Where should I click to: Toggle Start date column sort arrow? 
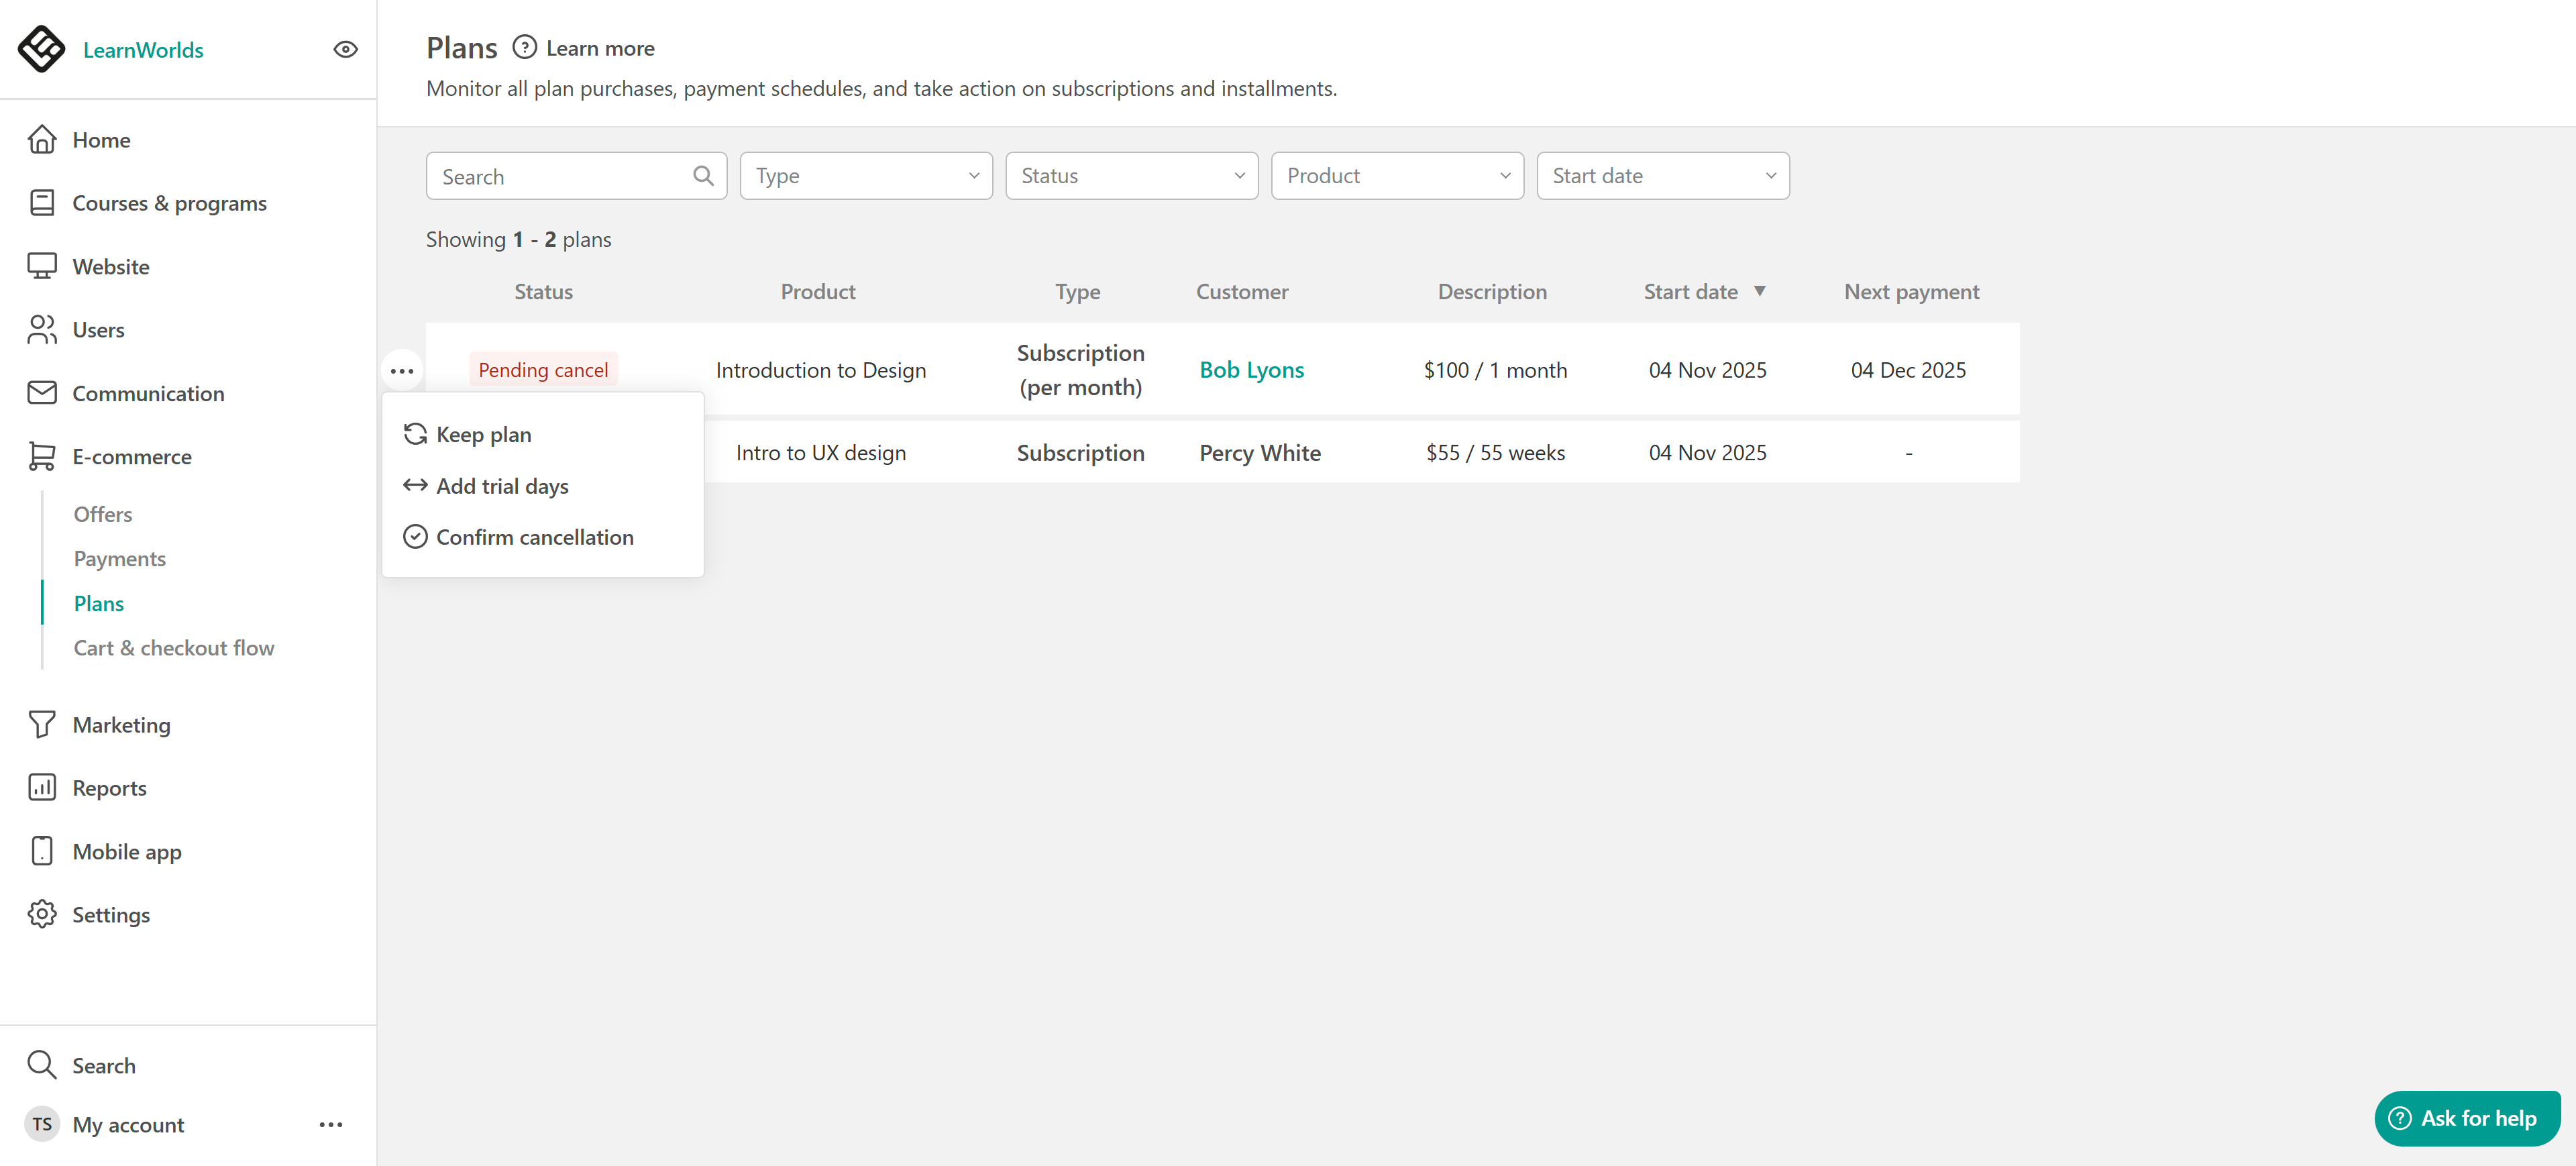click(x=1759, y=291)
